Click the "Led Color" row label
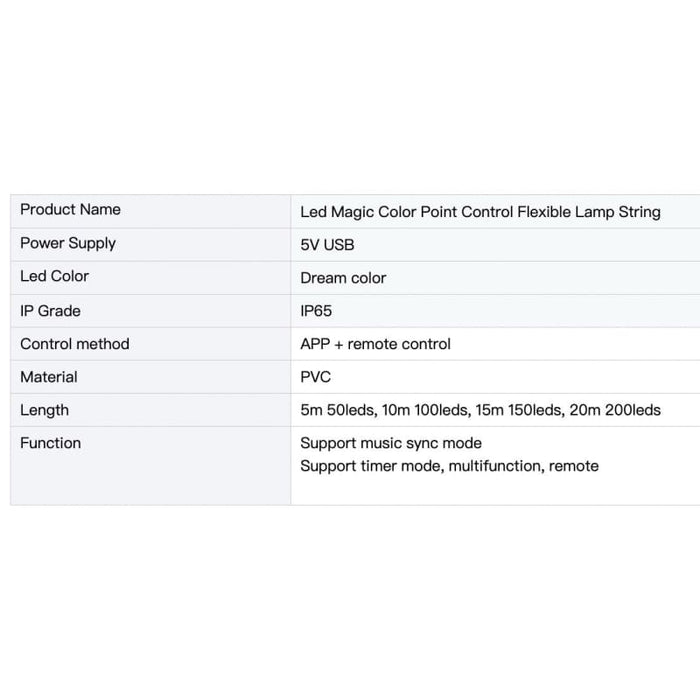 coord(54,276)
